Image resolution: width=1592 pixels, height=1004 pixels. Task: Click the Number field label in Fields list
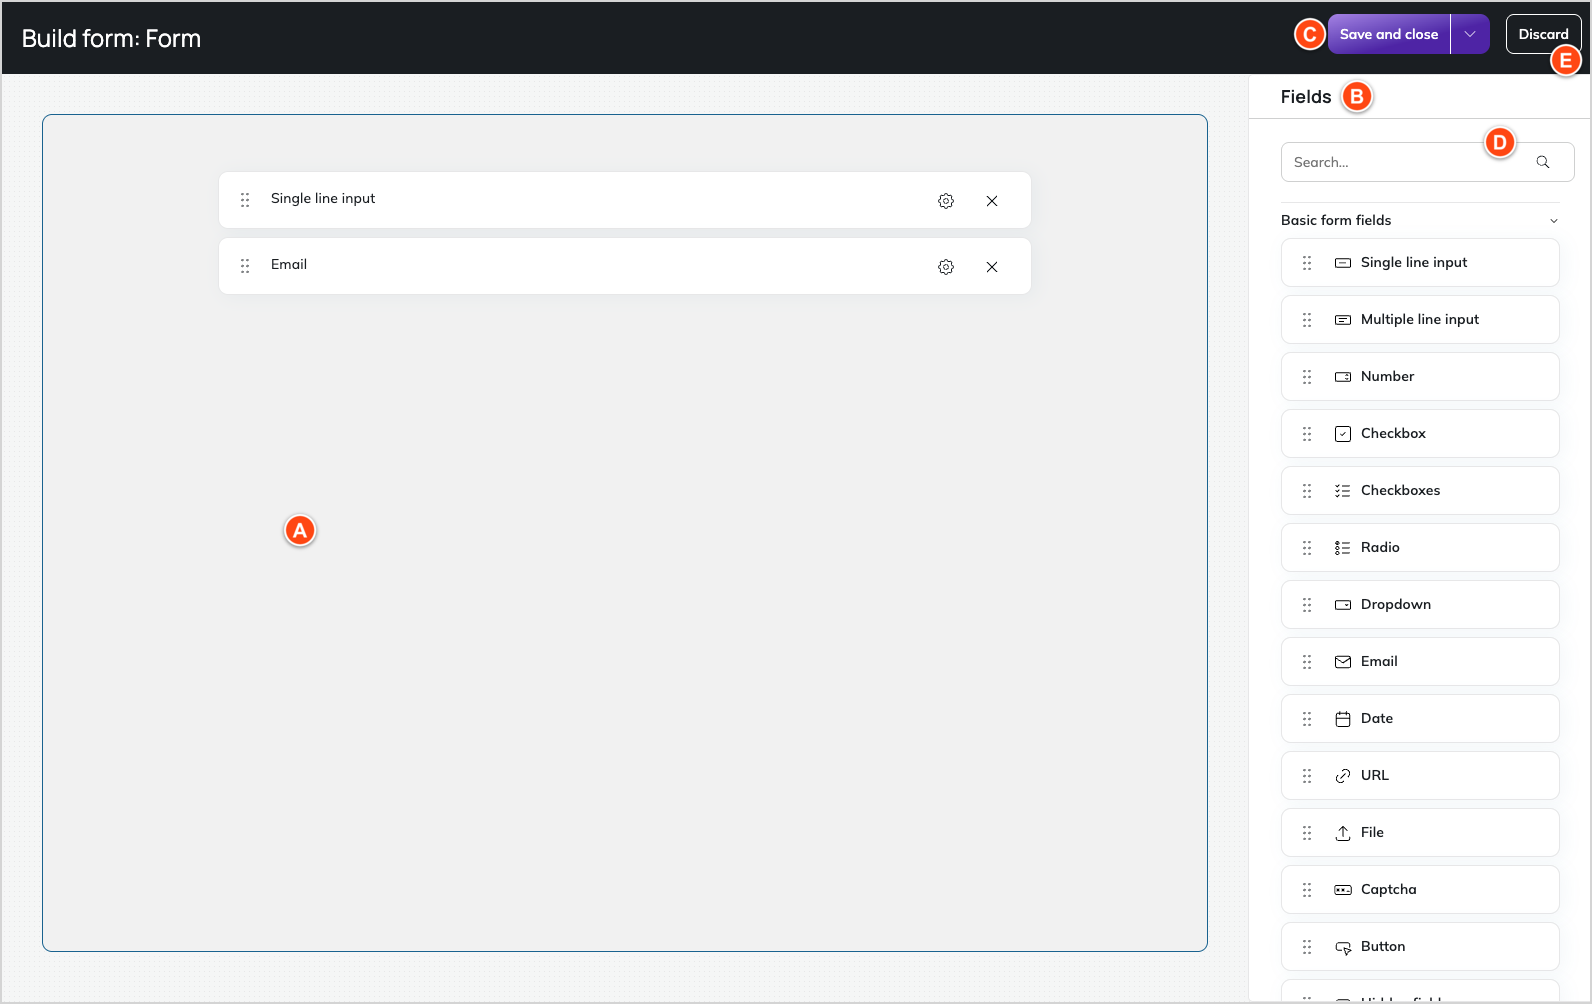1387,376
